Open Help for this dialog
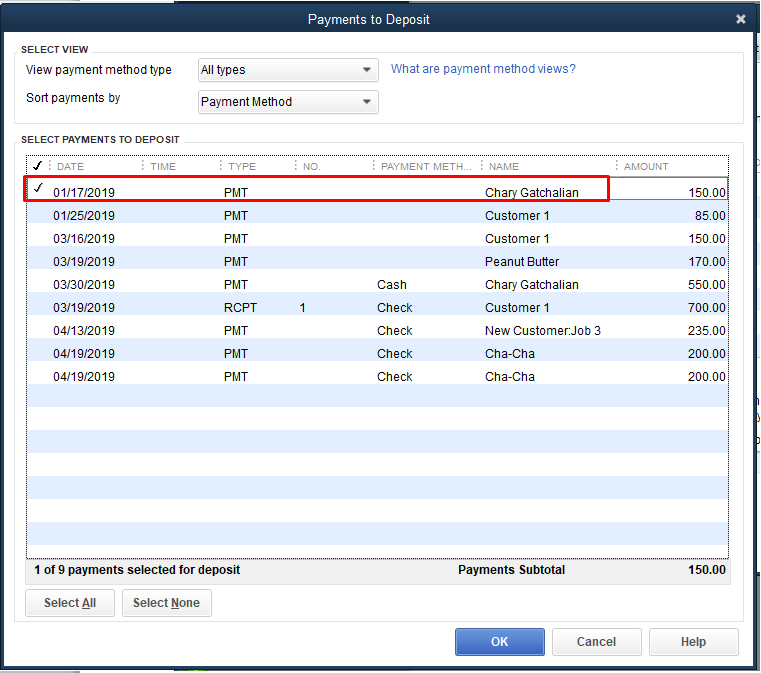761x673 pixels. coord(693,642)
